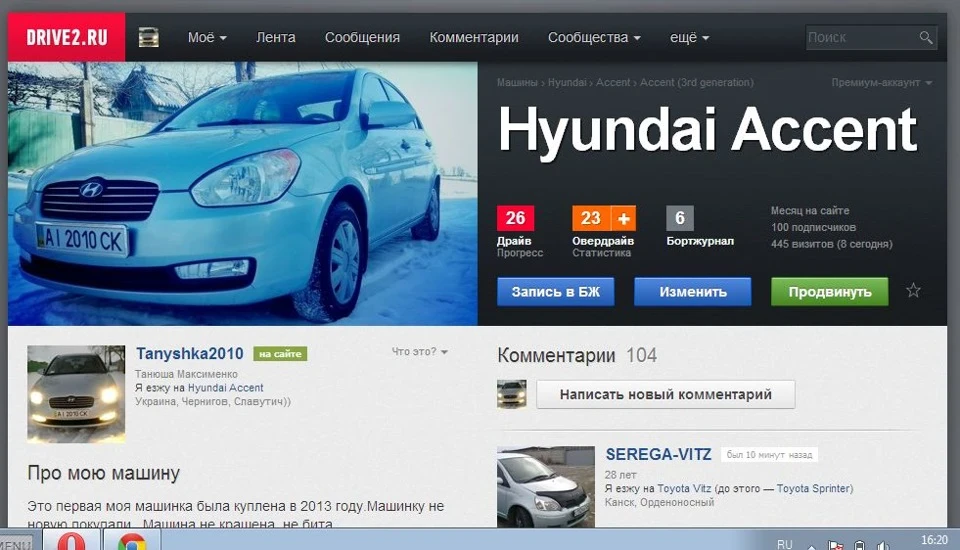Open SEREGA-VITZ car thumbnail

click(546, 487)
